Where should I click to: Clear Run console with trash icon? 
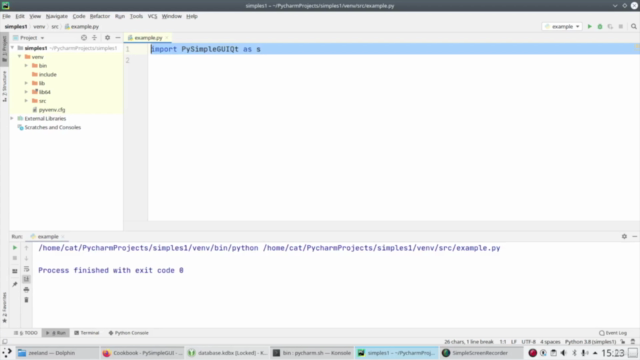pyautogui.click(x=27, y=300)
